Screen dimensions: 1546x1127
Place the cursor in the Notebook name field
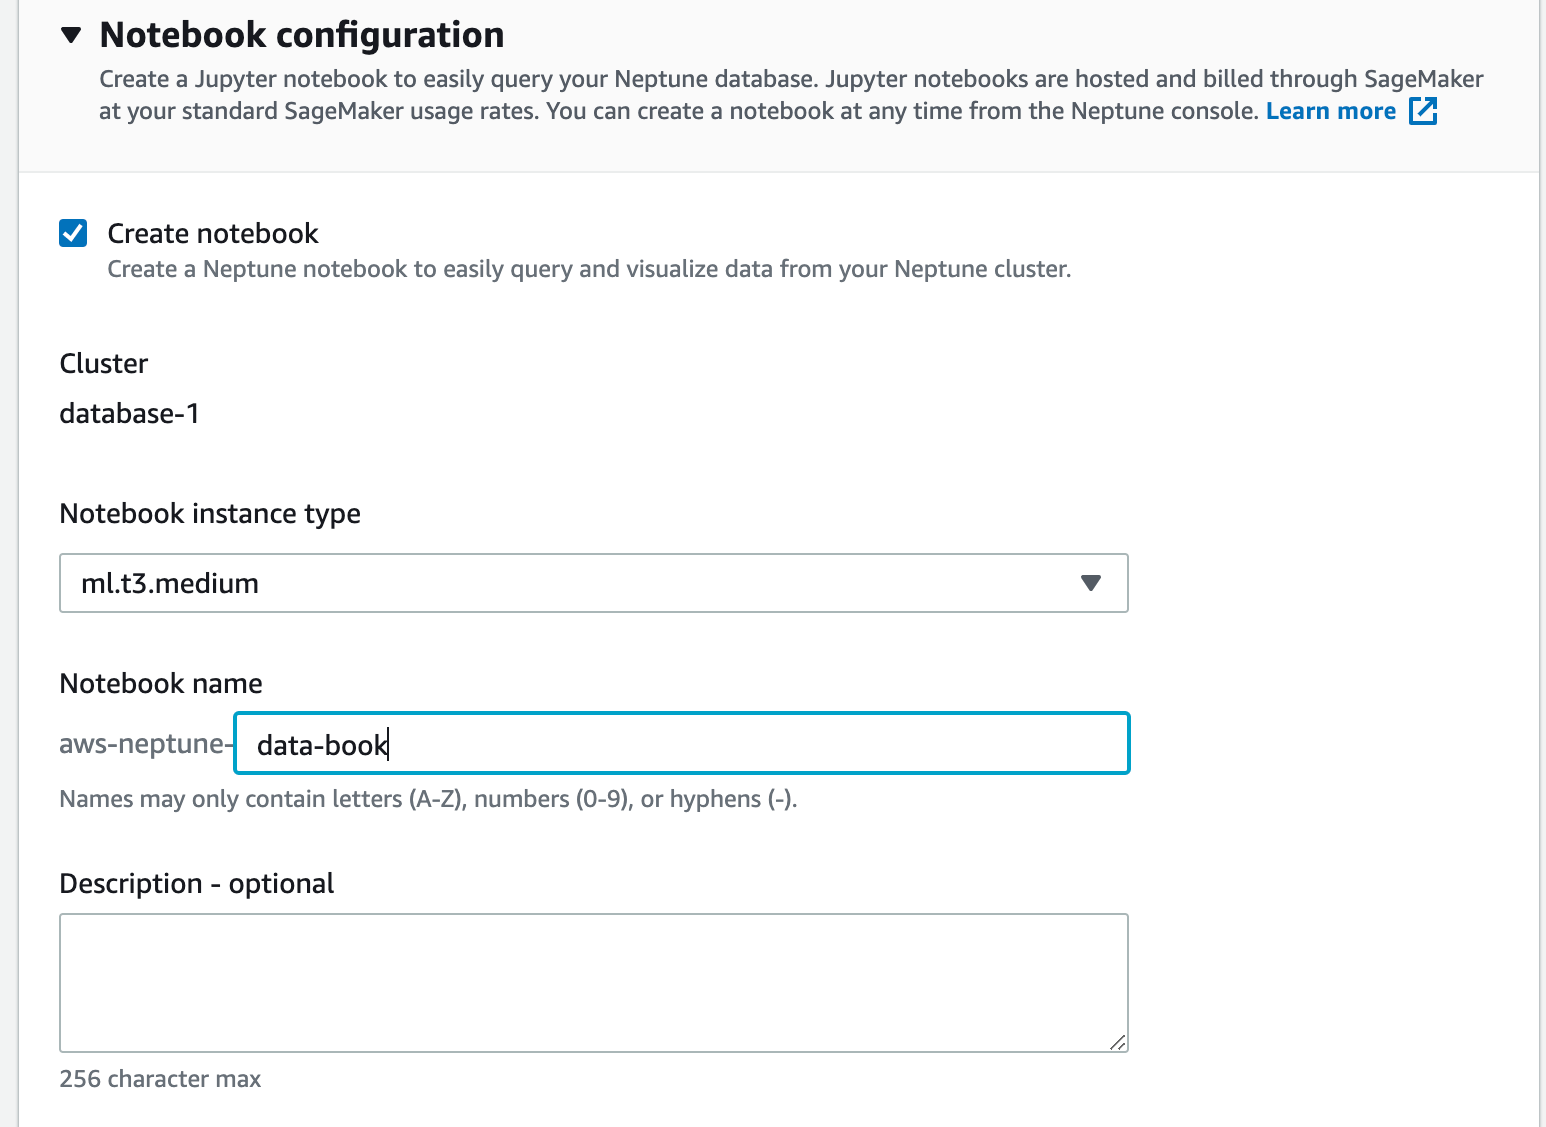680,743
